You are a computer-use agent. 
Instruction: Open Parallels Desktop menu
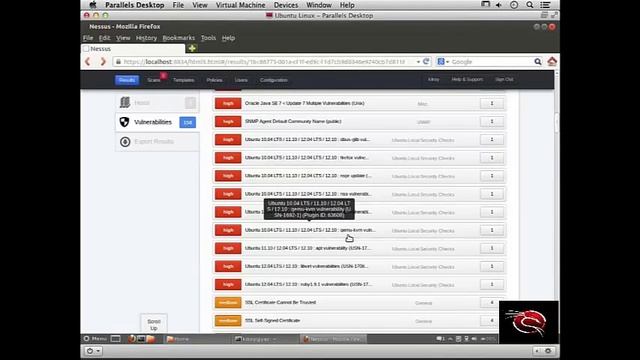pos(135,5)
